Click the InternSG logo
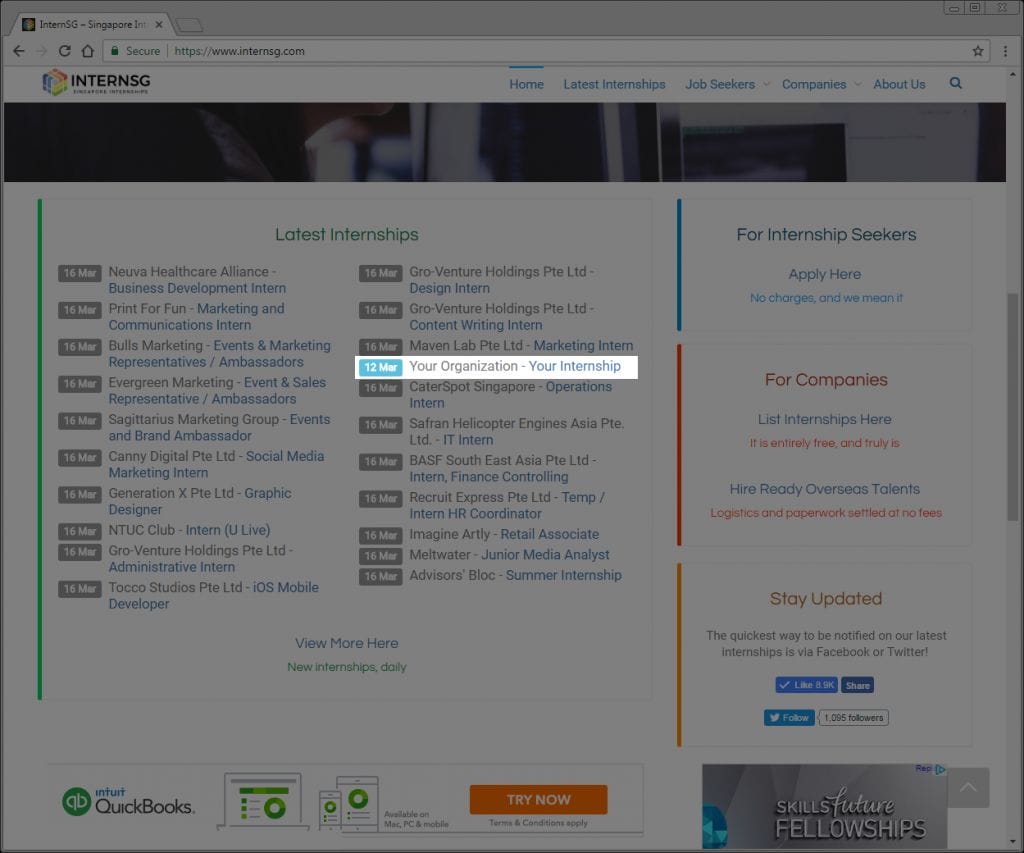The width and height of the screenshot is (1024, 853). (x=96, y=83)
